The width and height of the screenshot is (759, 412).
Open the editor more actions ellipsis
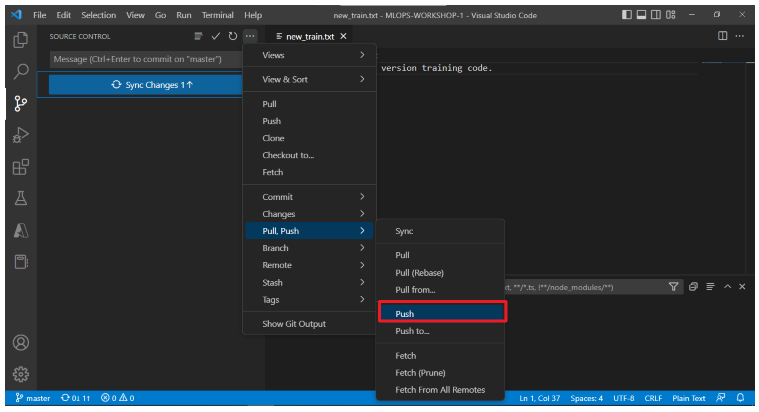[740, 36]
